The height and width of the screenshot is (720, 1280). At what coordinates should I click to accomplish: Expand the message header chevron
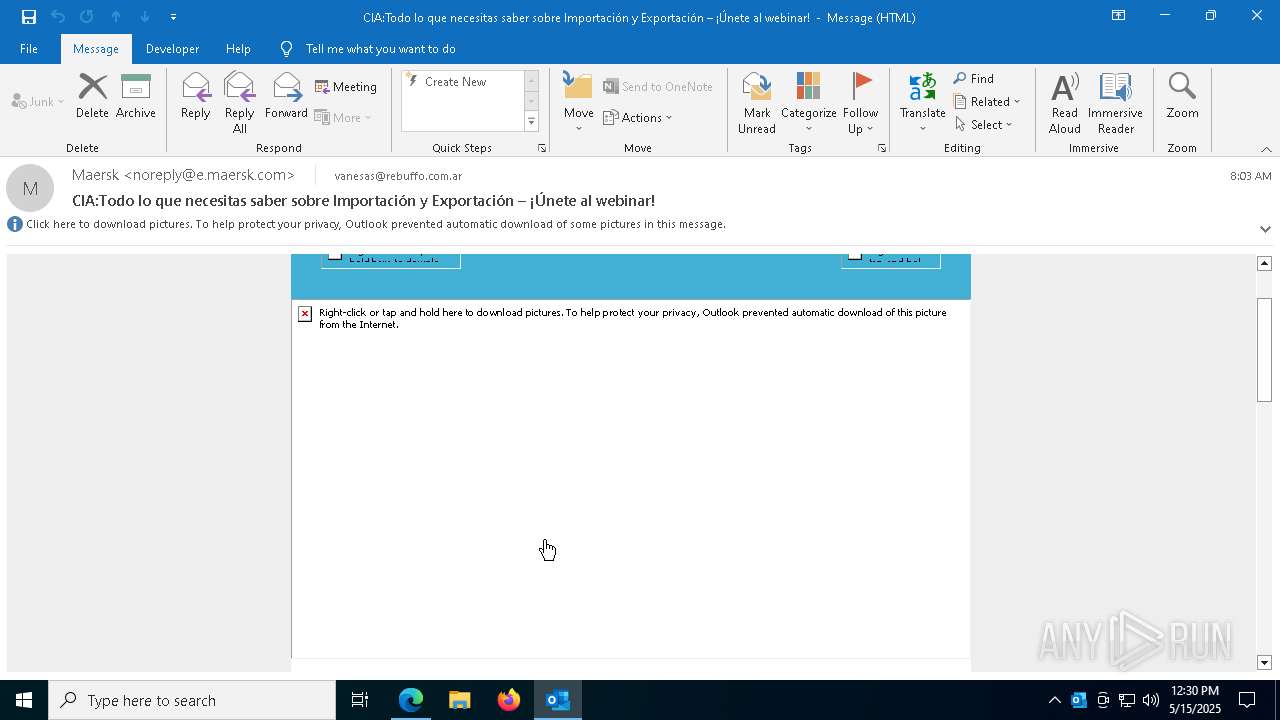1265,229
